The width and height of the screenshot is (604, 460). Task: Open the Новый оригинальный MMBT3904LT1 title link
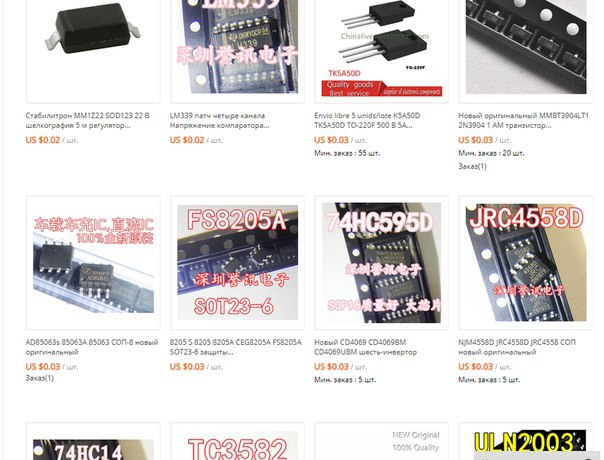coord(523,120)
